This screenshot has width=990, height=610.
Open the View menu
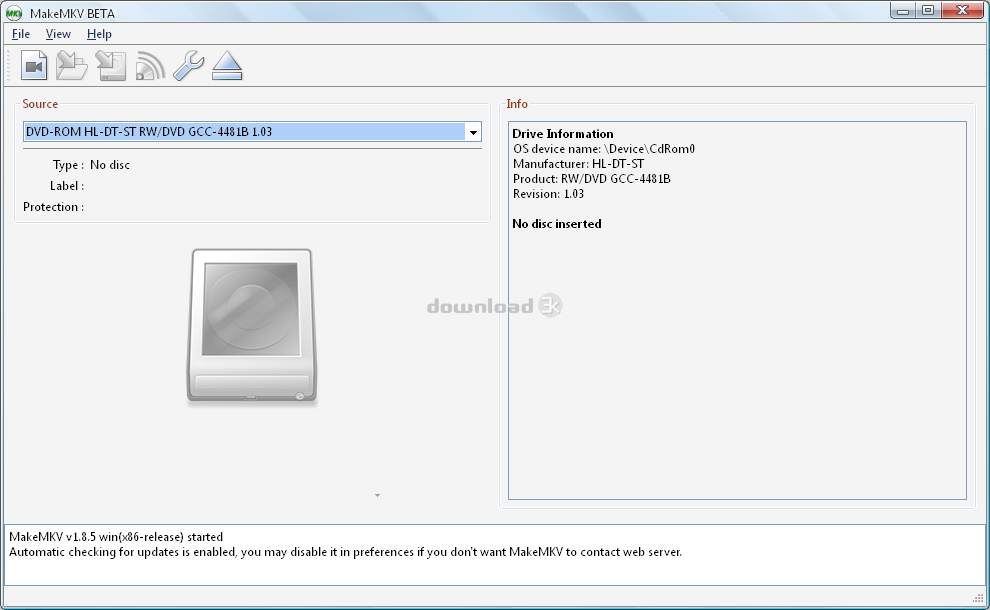(x=58, y=34)
